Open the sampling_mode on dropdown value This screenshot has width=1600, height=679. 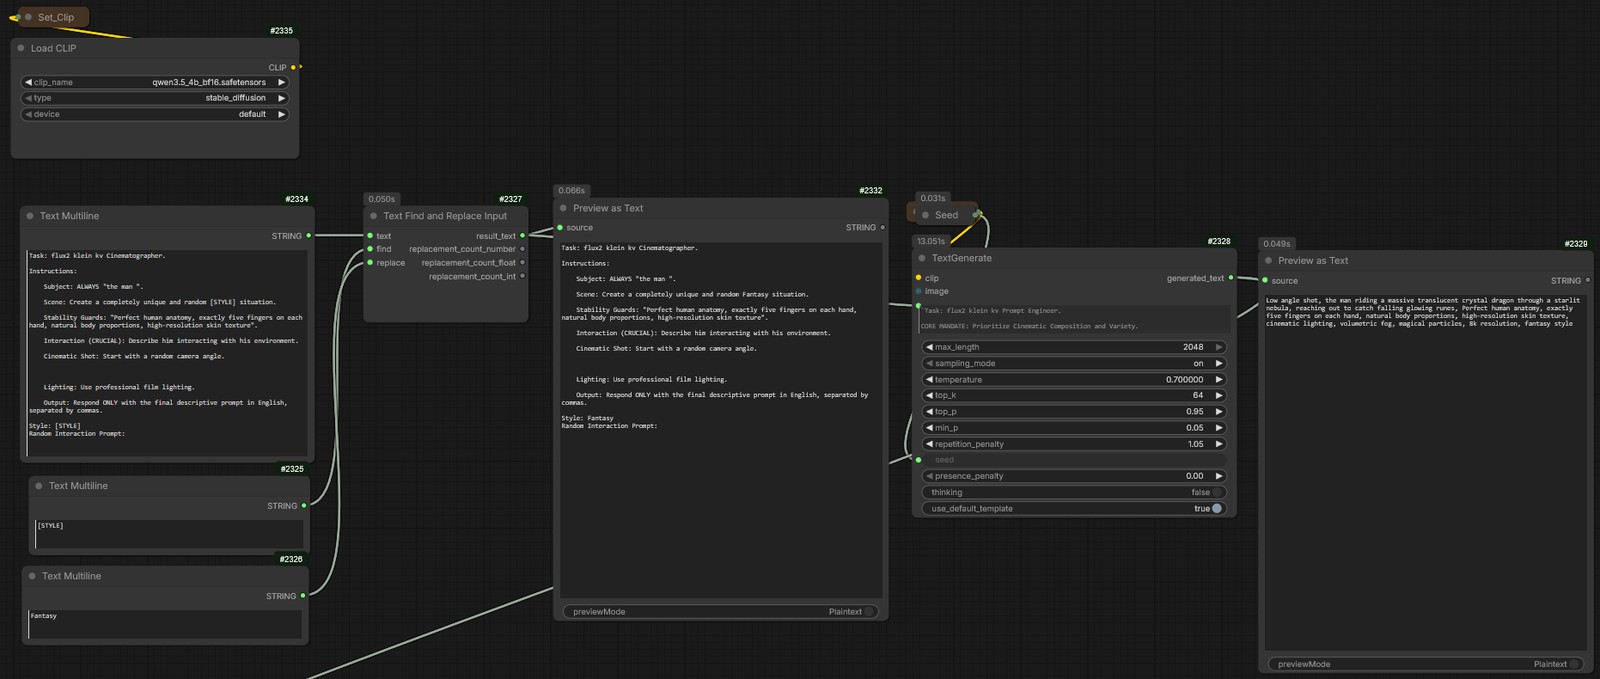pos(1198,363)
